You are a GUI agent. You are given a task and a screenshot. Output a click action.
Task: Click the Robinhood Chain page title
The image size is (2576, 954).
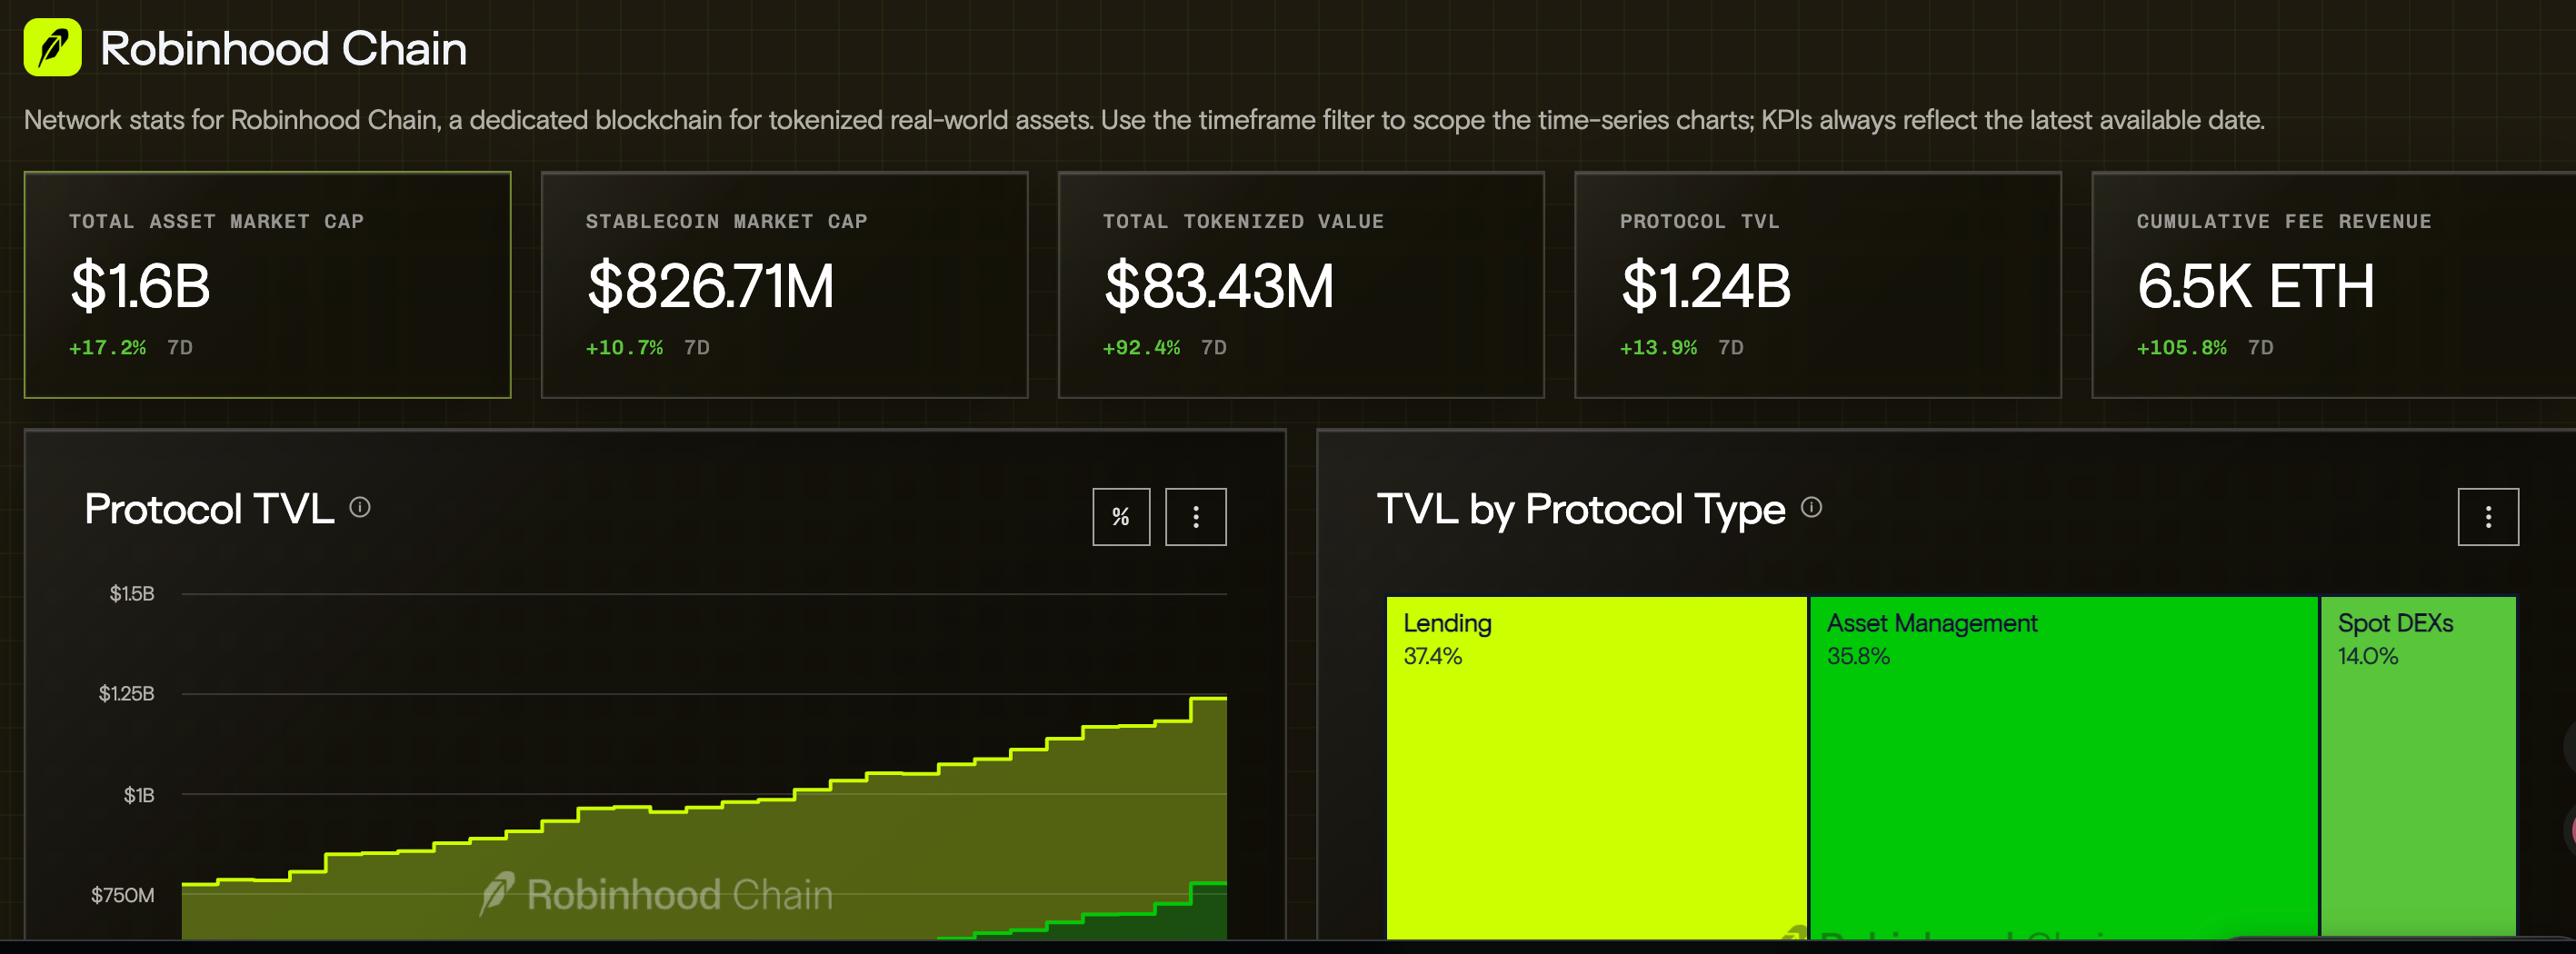(x=284, y=49)
